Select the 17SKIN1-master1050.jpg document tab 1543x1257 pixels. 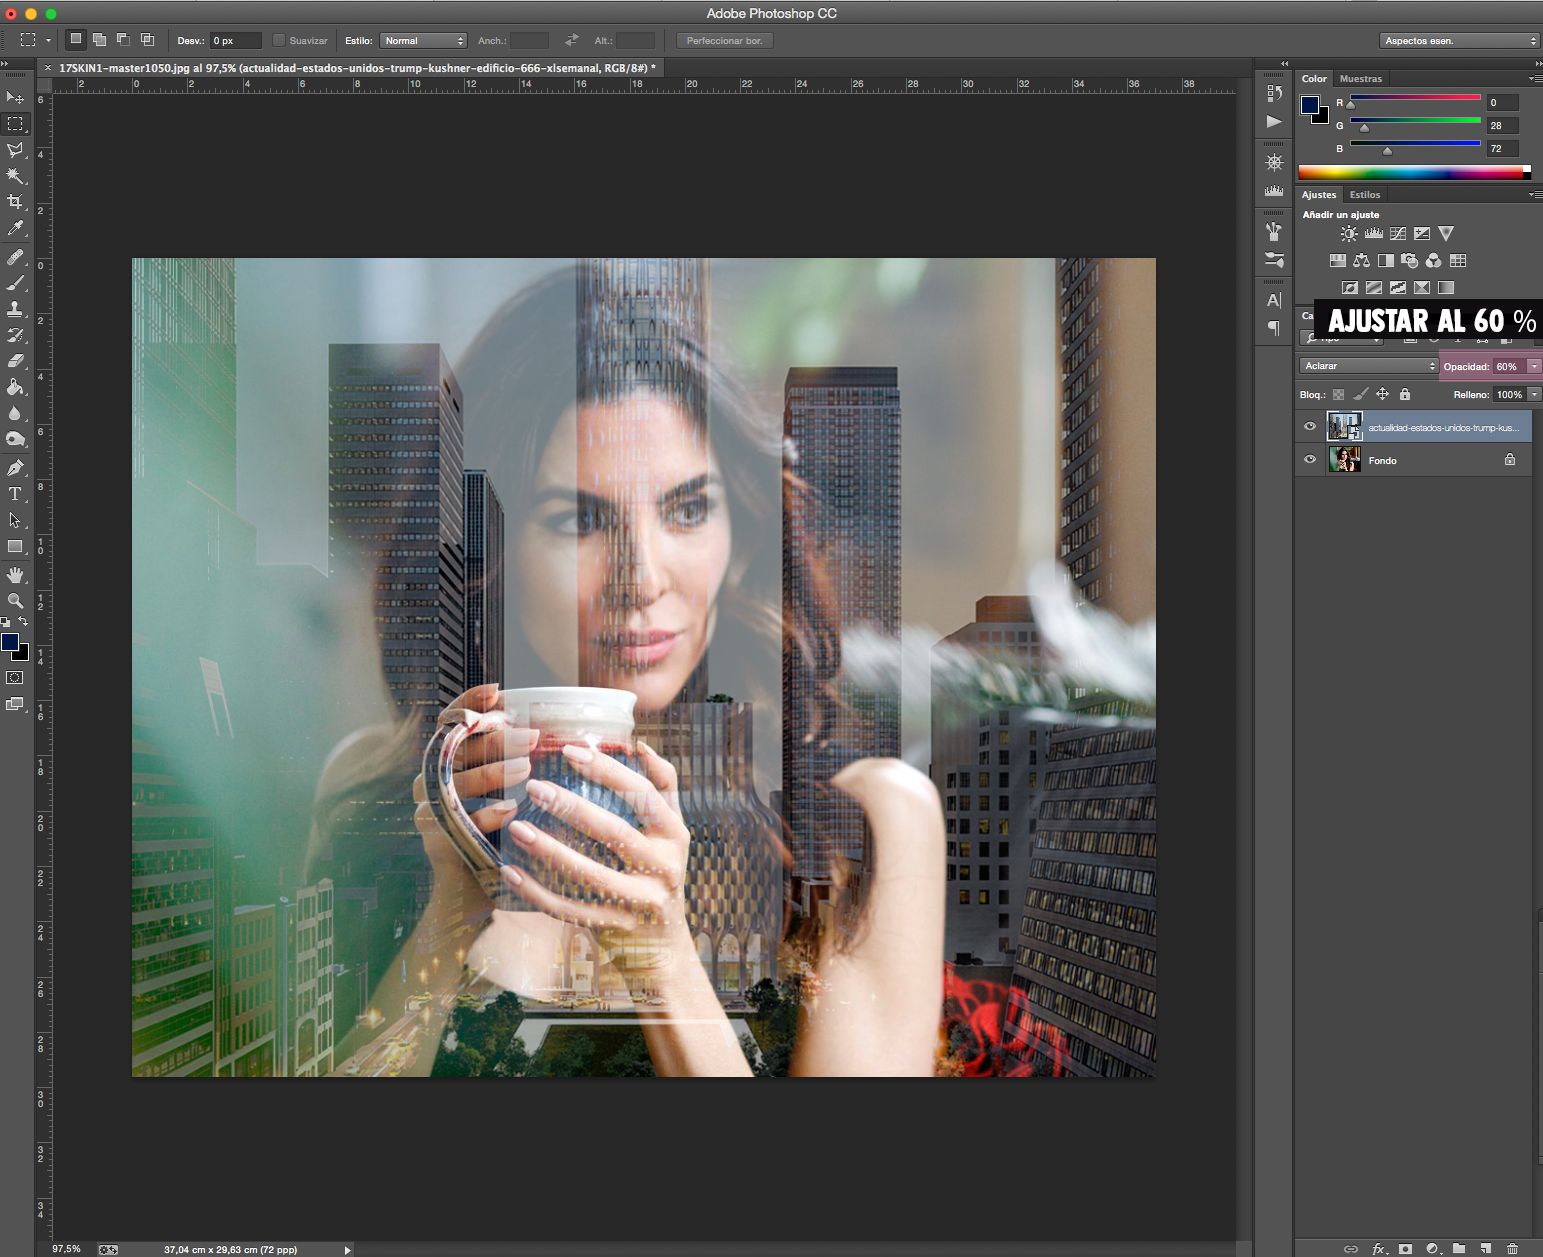[x=357, y=68]
